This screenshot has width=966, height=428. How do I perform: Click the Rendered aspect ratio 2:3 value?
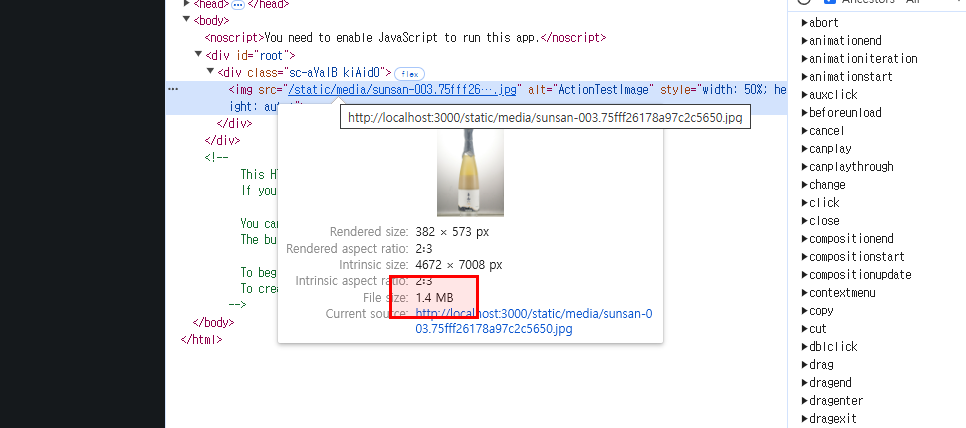pos(424,249)
